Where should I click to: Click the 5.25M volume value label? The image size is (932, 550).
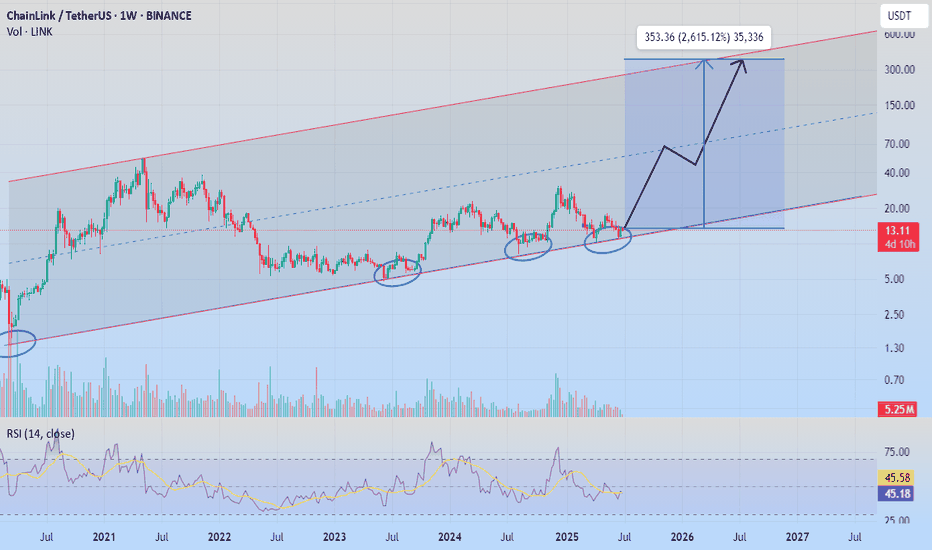coord(898,409)
